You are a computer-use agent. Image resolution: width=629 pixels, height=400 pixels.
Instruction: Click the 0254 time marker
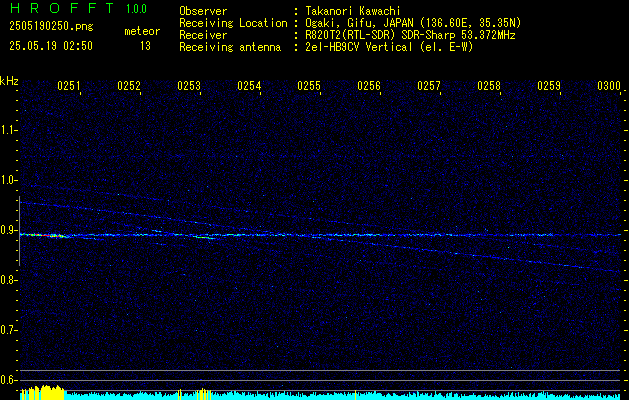249,86
